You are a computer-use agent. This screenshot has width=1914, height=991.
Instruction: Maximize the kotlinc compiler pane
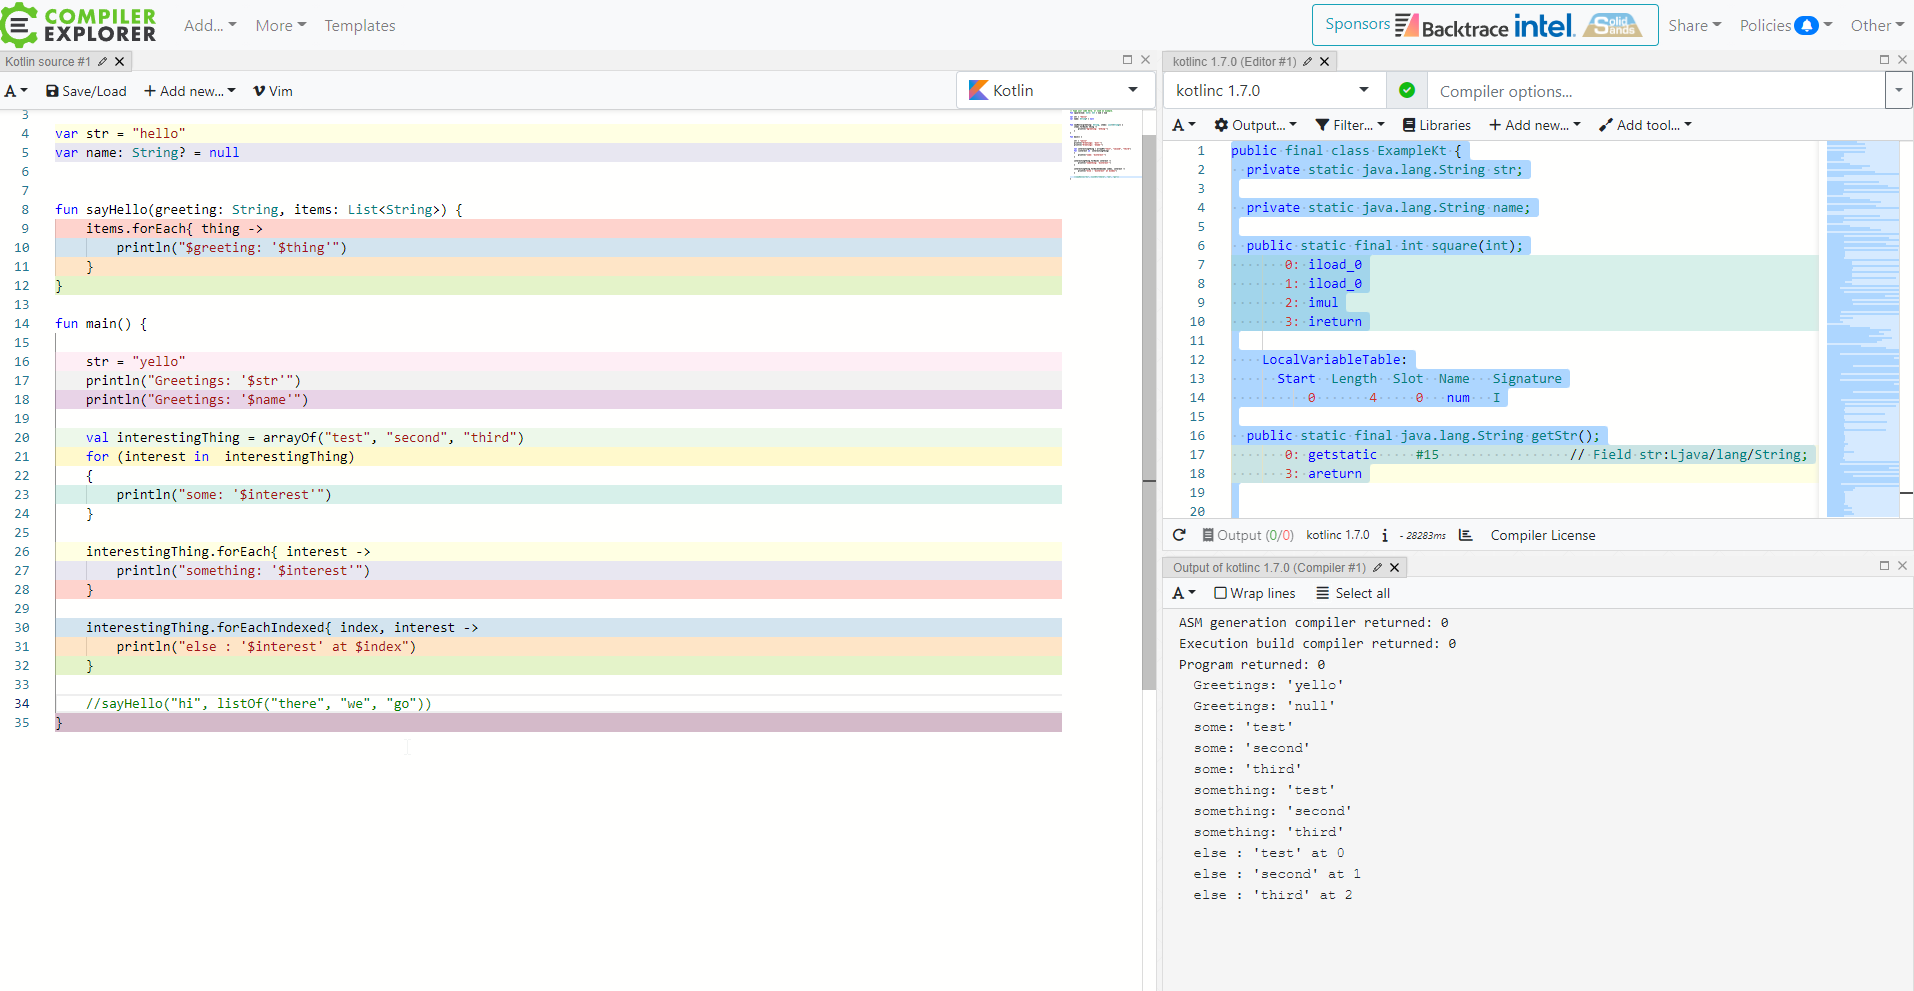[1884, 60]
